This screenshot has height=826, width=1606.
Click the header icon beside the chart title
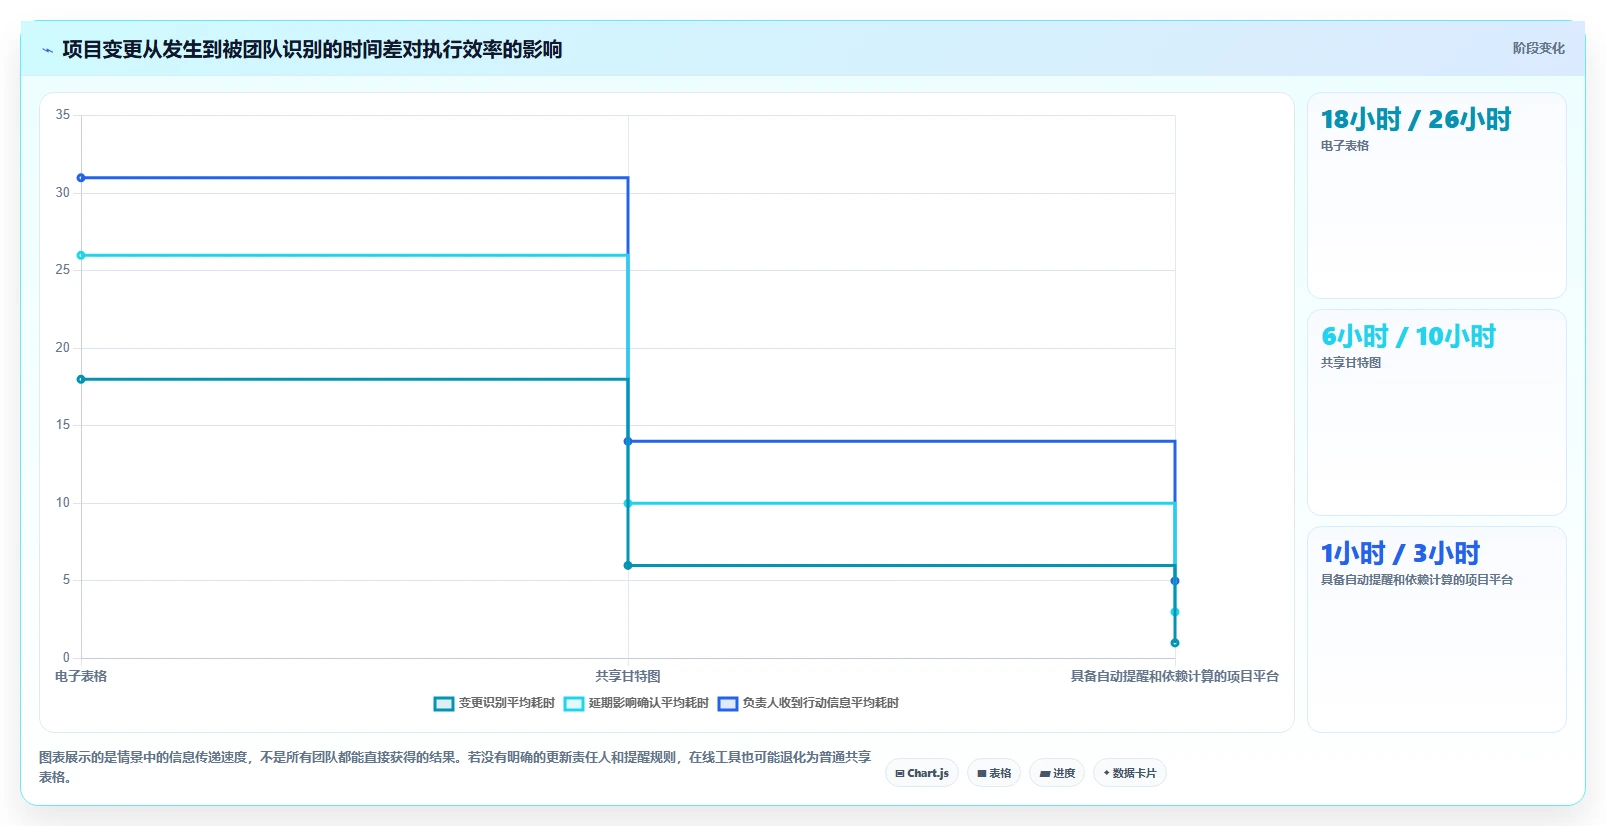[47, 50]
